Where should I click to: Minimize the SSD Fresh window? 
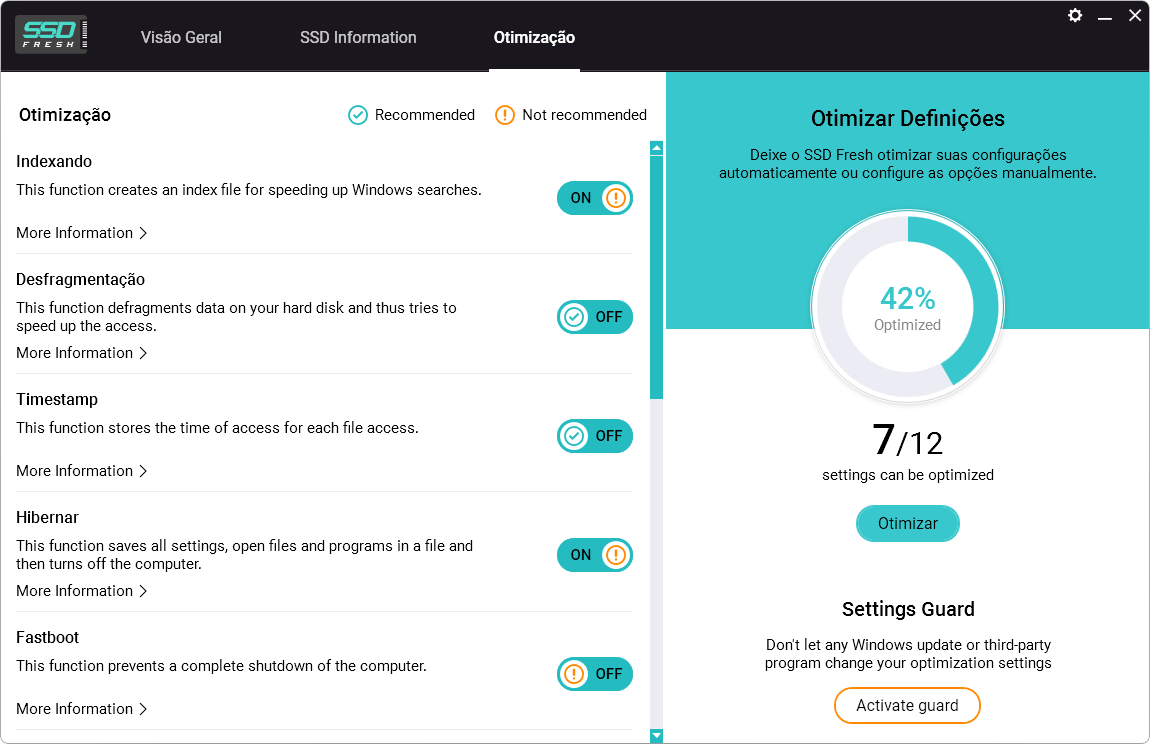pyautogui.click(x=1105, y=17)
